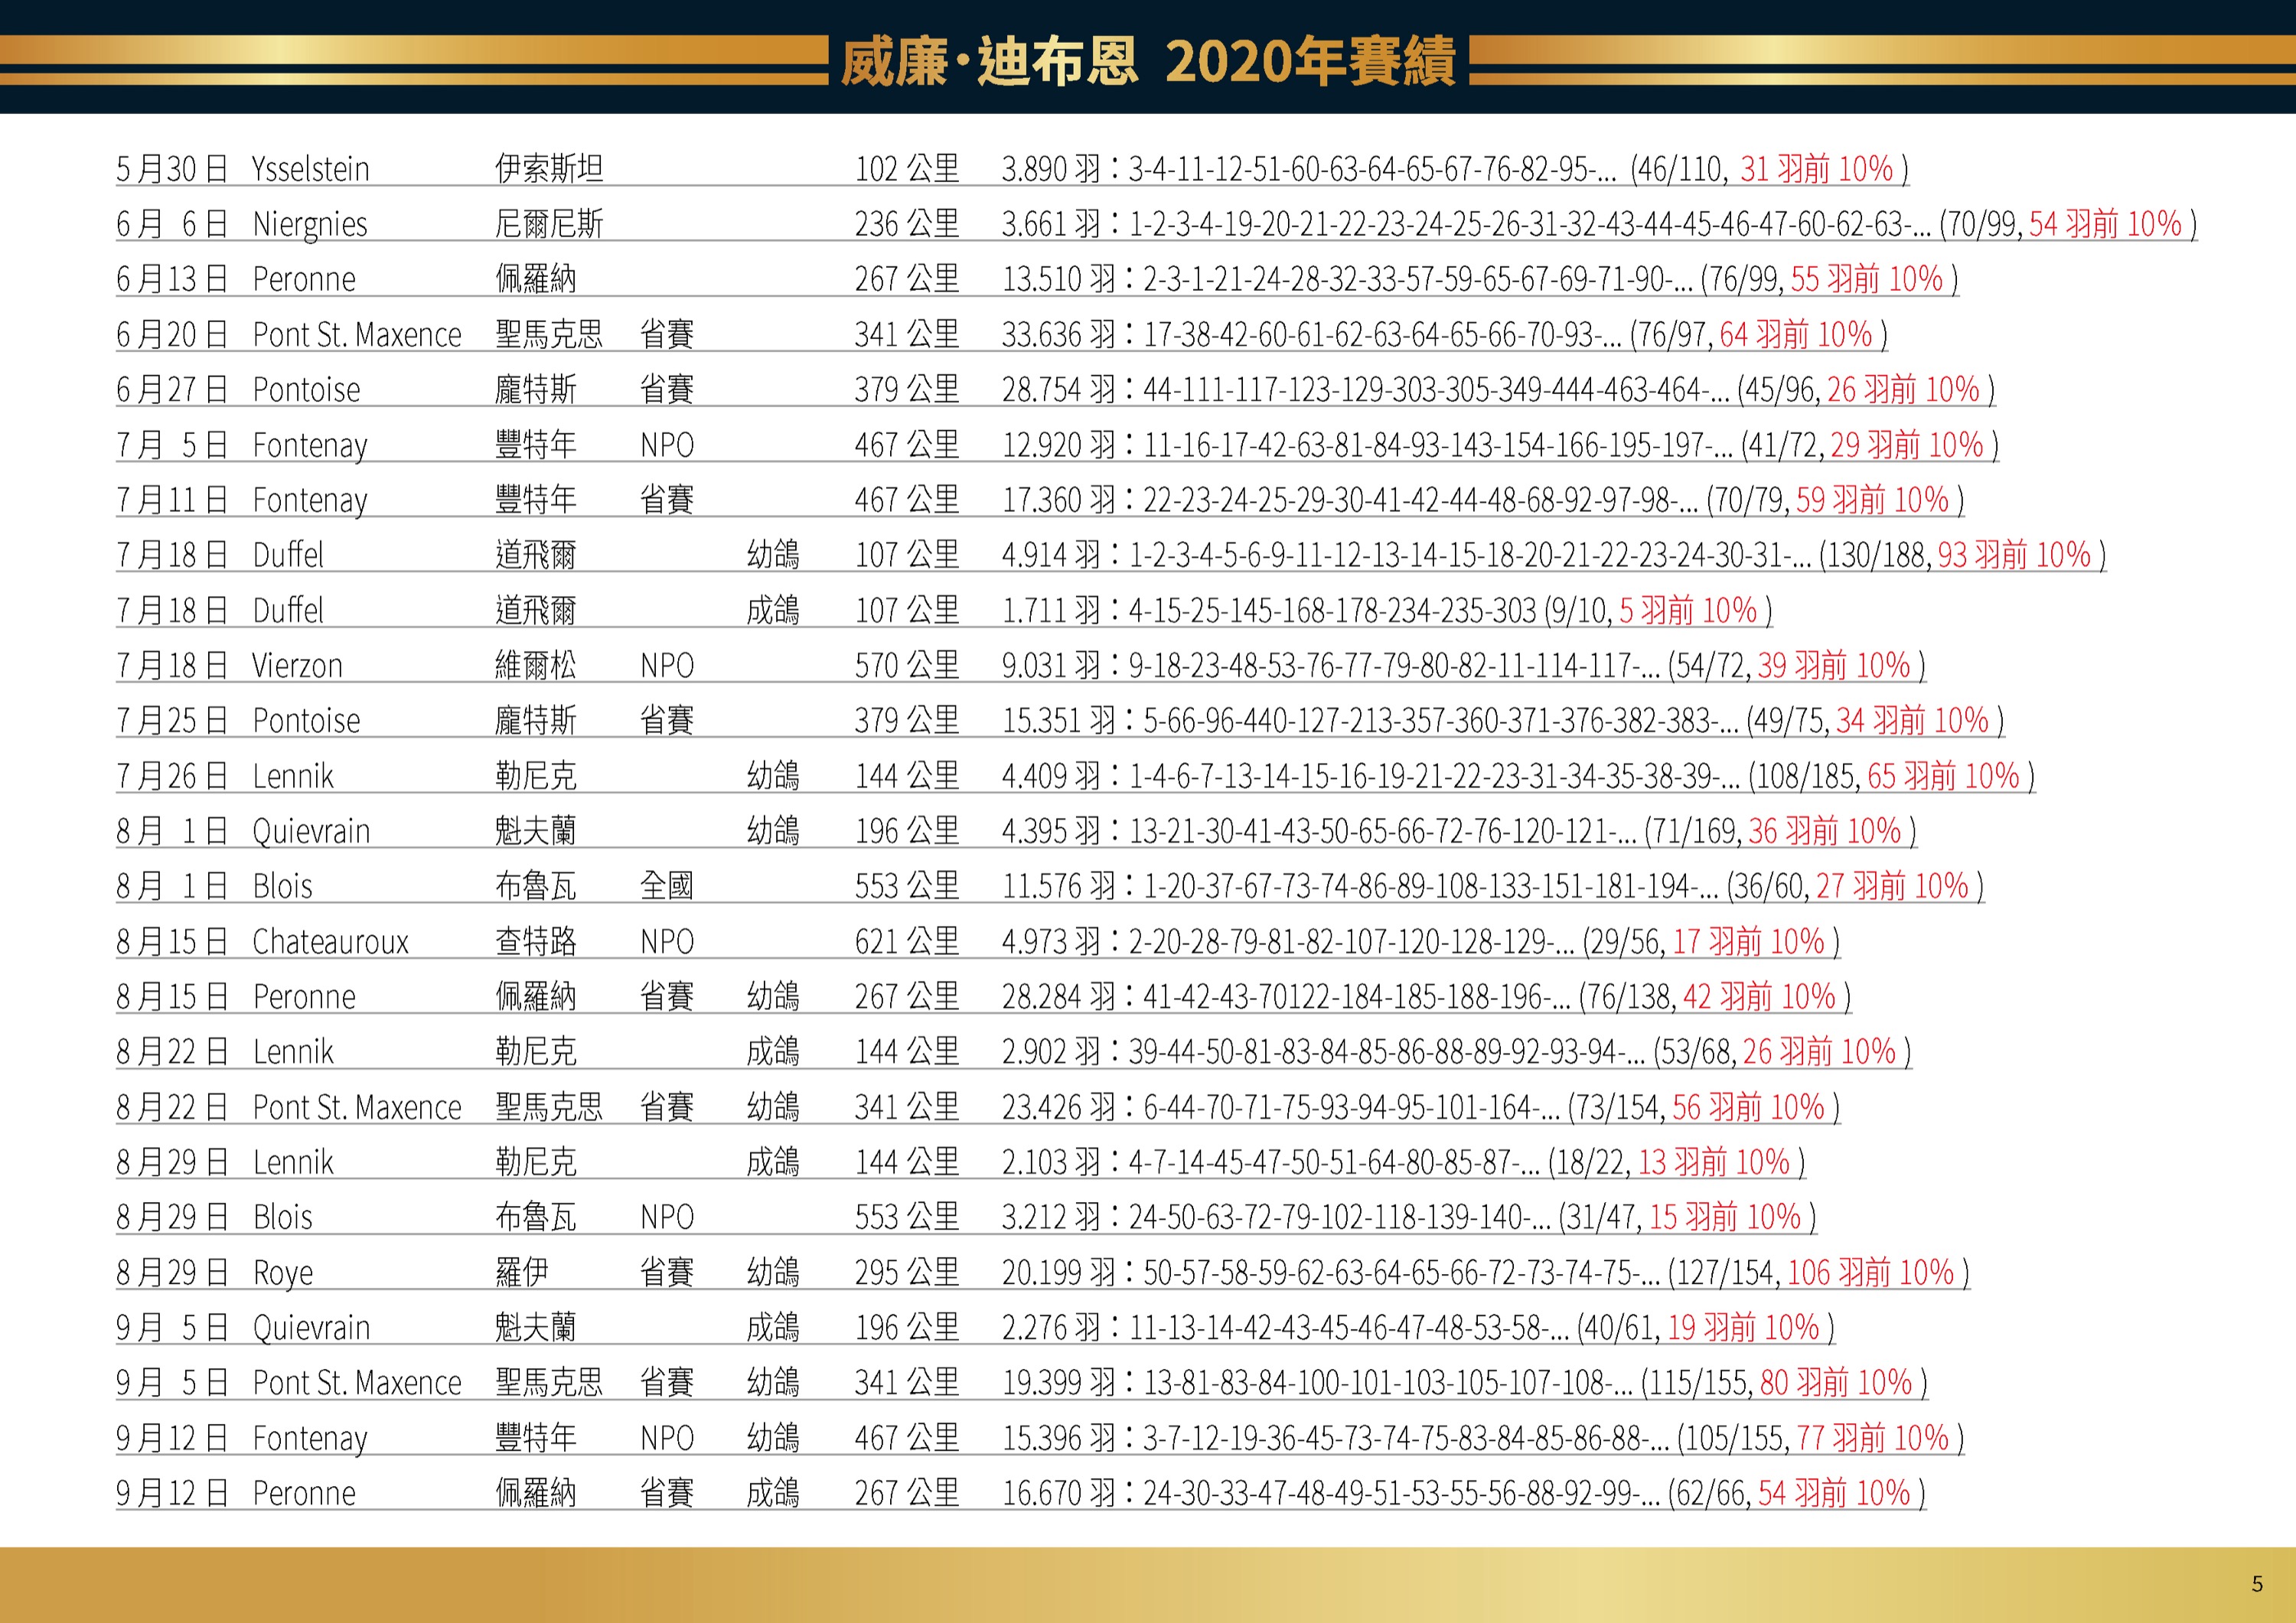Click red text 56 羽前 10%

(x=1749, y=1107)
